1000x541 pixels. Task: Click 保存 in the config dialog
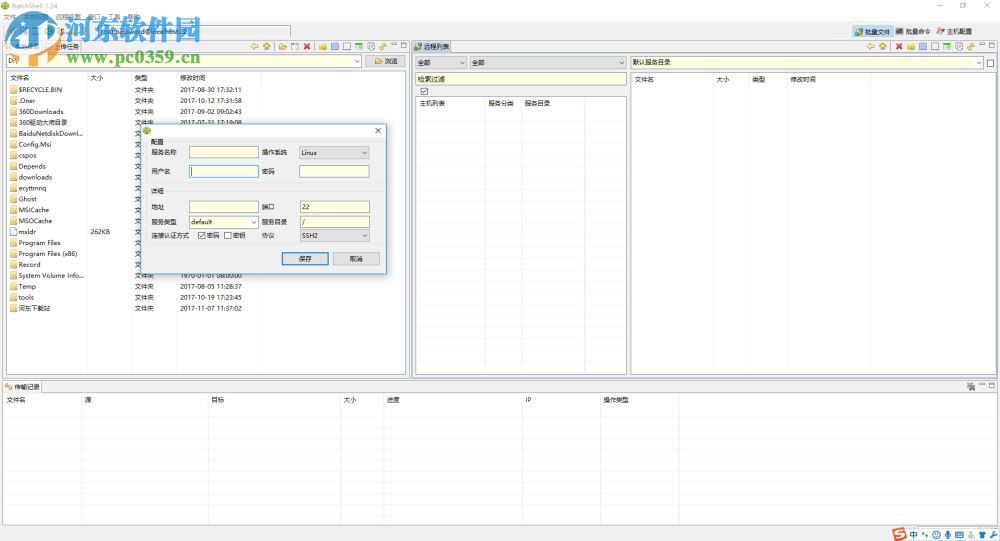305,258
